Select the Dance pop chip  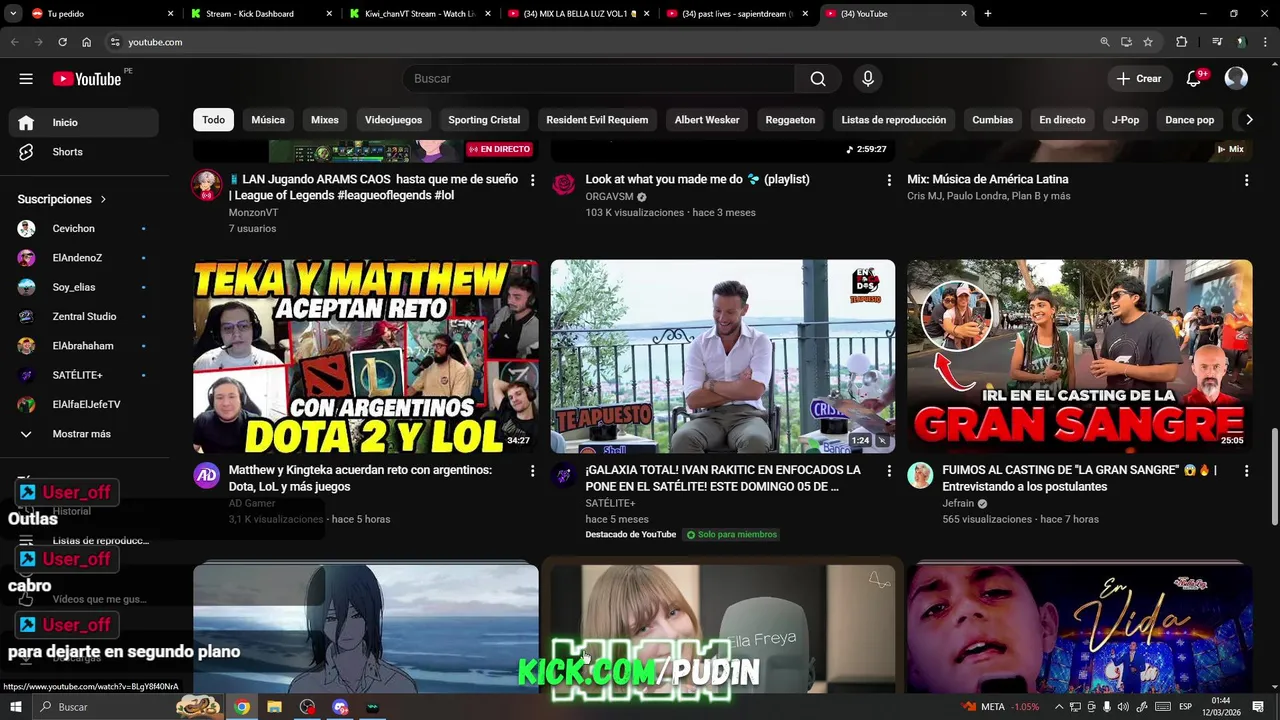point(1190,120)
